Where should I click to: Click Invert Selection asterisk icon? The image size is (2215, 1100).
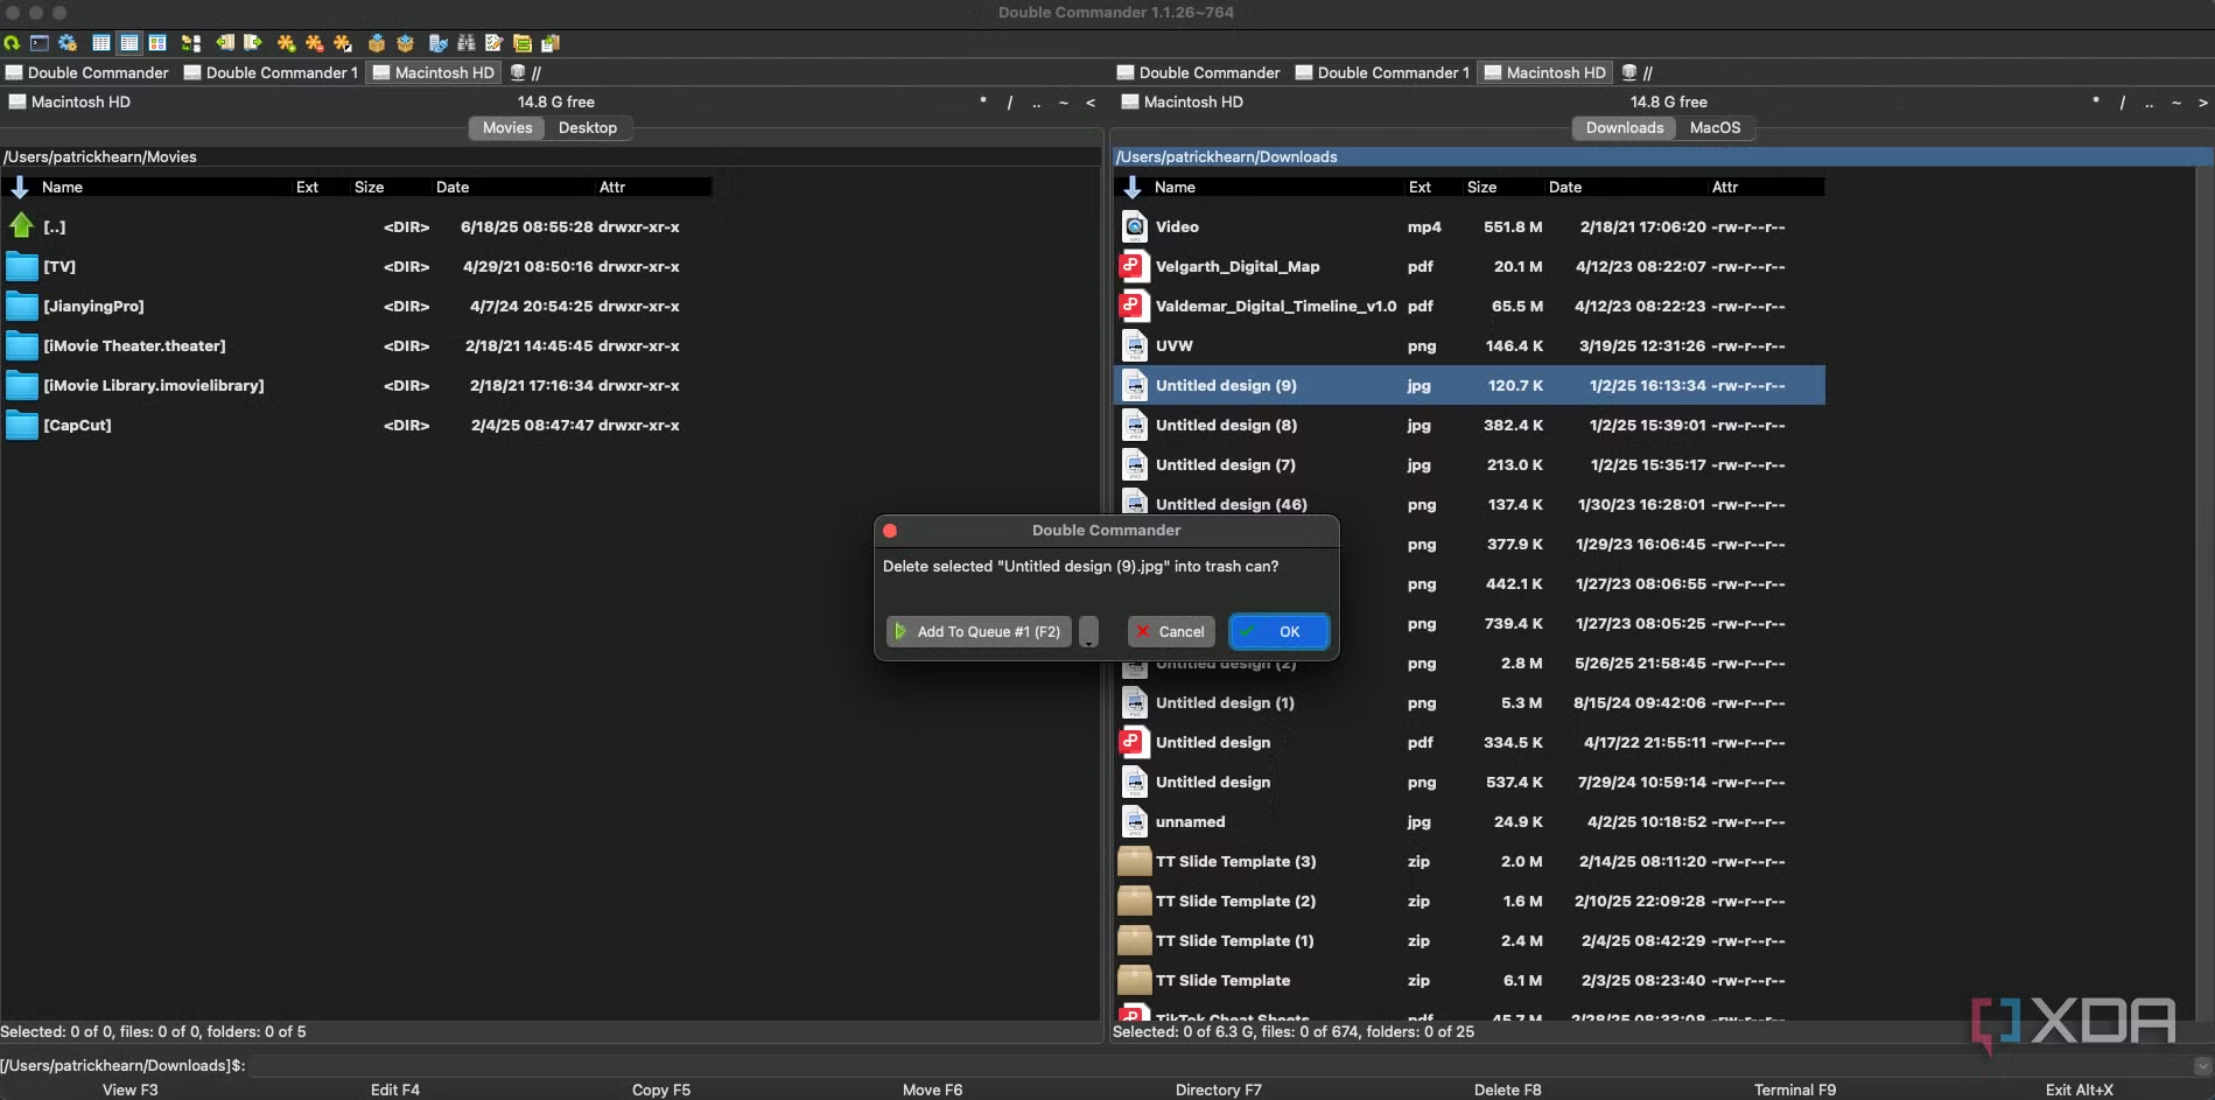342,43
